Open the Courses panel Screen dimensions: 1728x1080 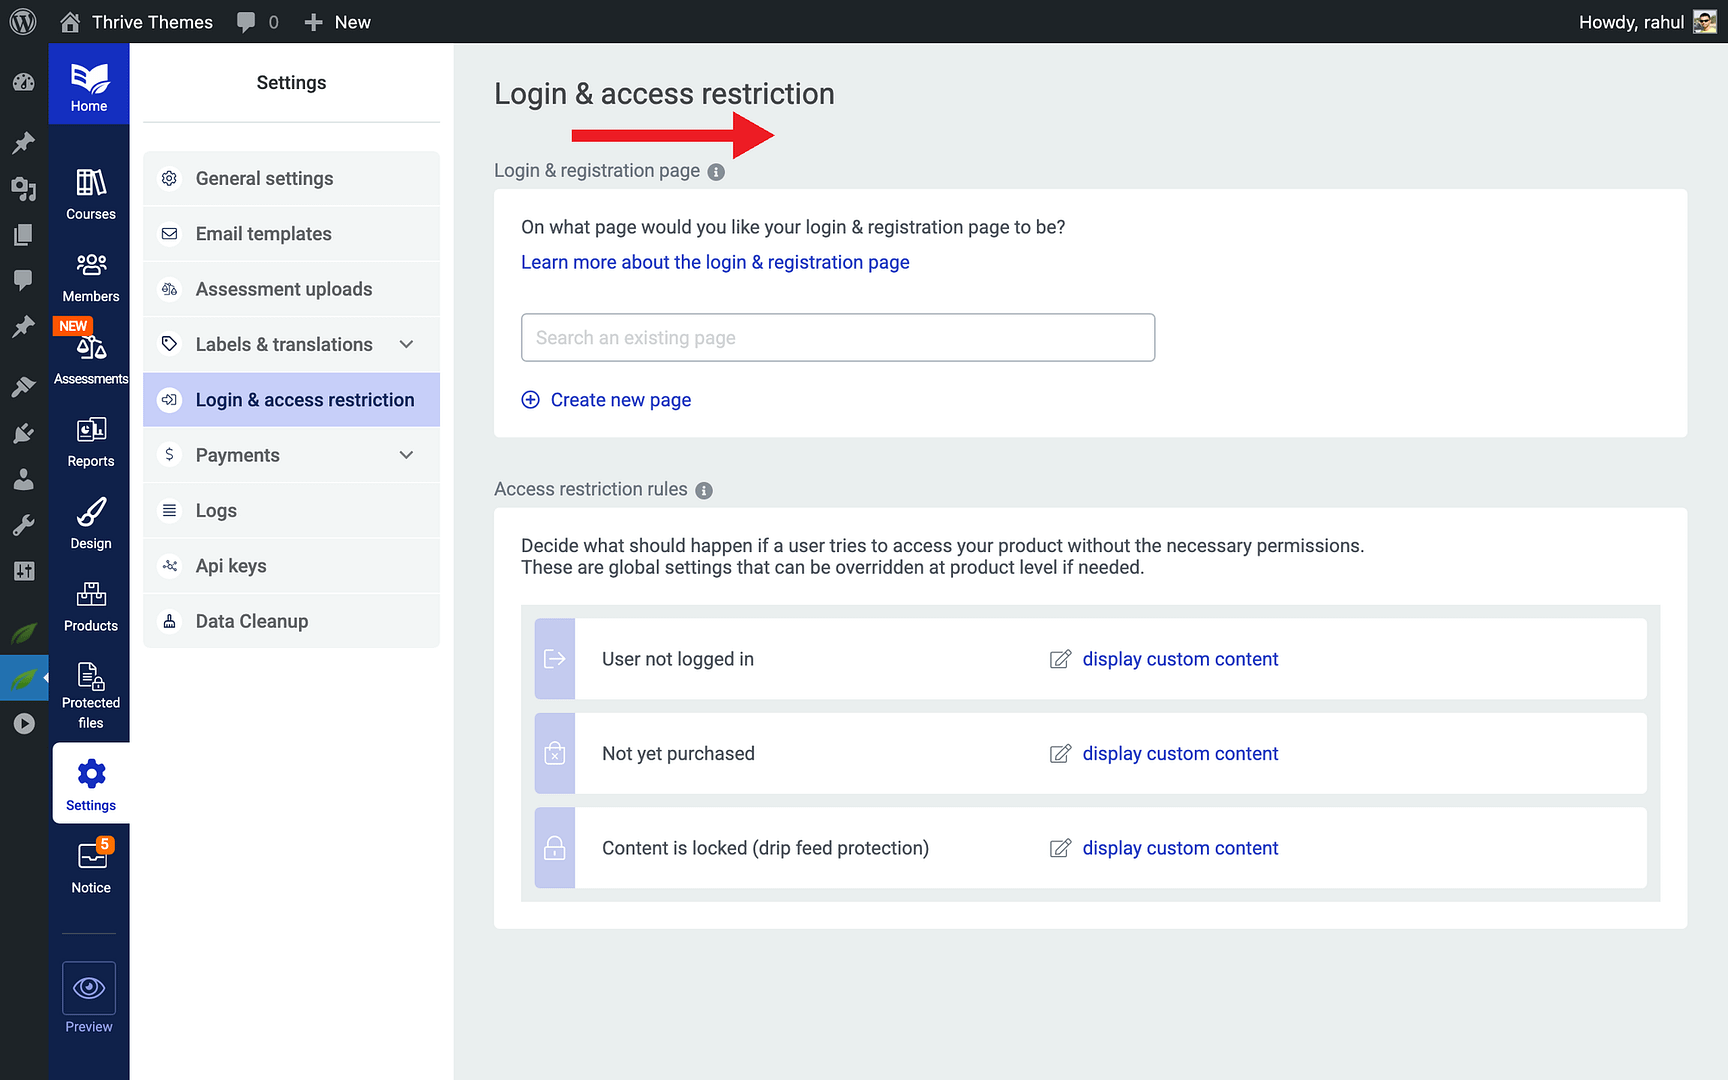(x=89, y=190)
